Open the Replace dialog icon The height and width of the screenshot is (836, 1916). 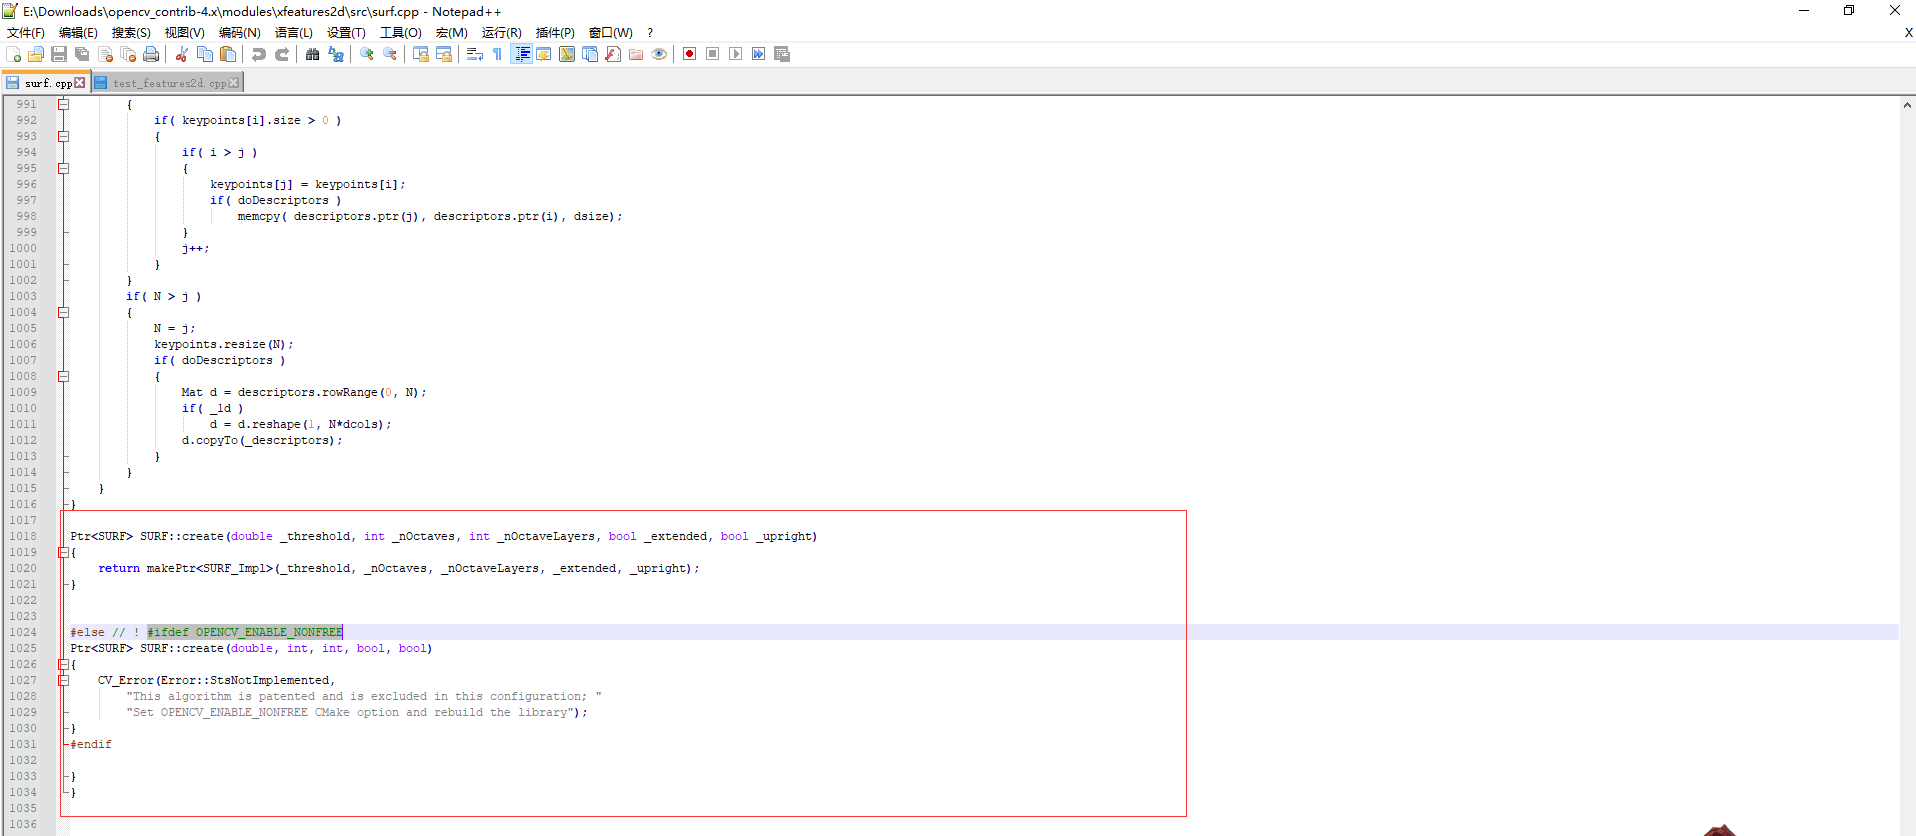[x=336, y=54]
